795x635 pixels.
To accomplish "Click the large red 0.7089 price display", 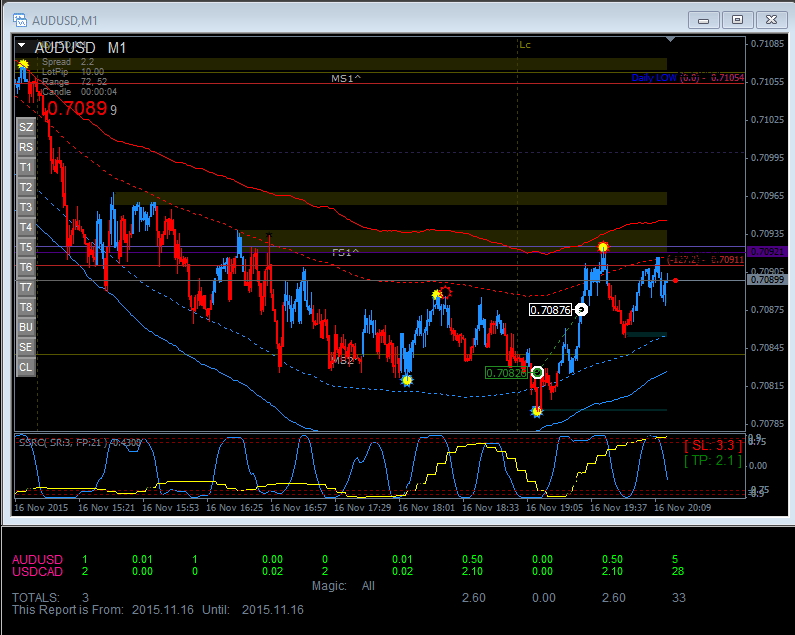I will point(77,108).
